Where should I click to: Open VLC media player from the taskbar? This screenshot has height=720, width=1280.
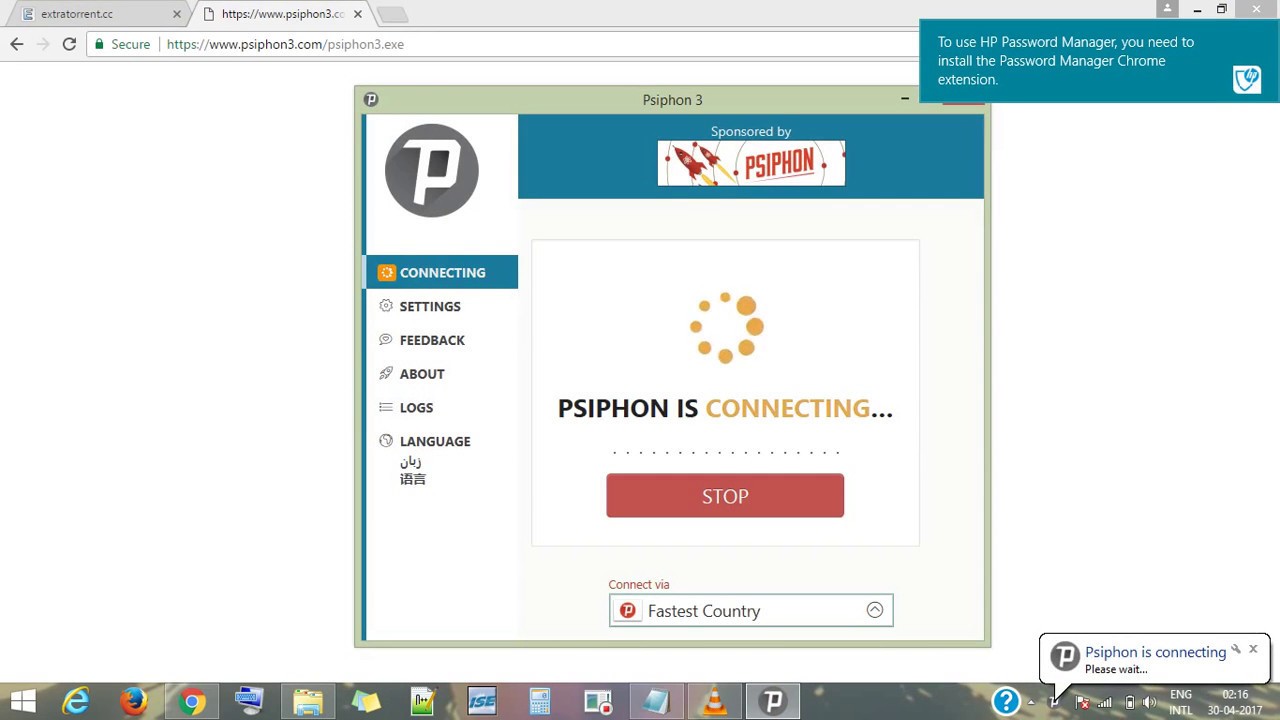coord(714,701)
